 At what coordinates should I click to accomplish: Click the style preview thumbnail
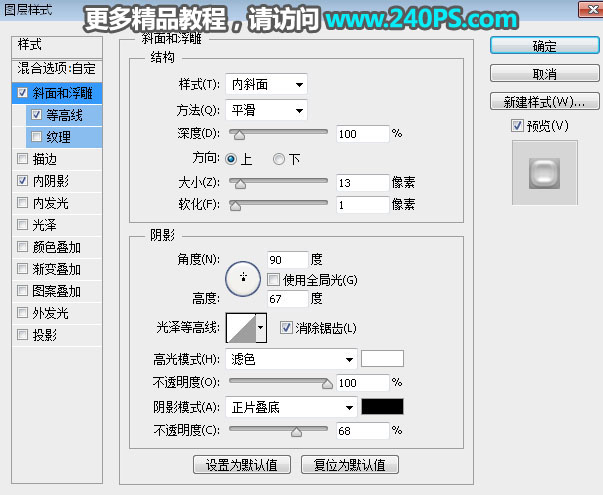pyautogui.click(x=545, y=173)
